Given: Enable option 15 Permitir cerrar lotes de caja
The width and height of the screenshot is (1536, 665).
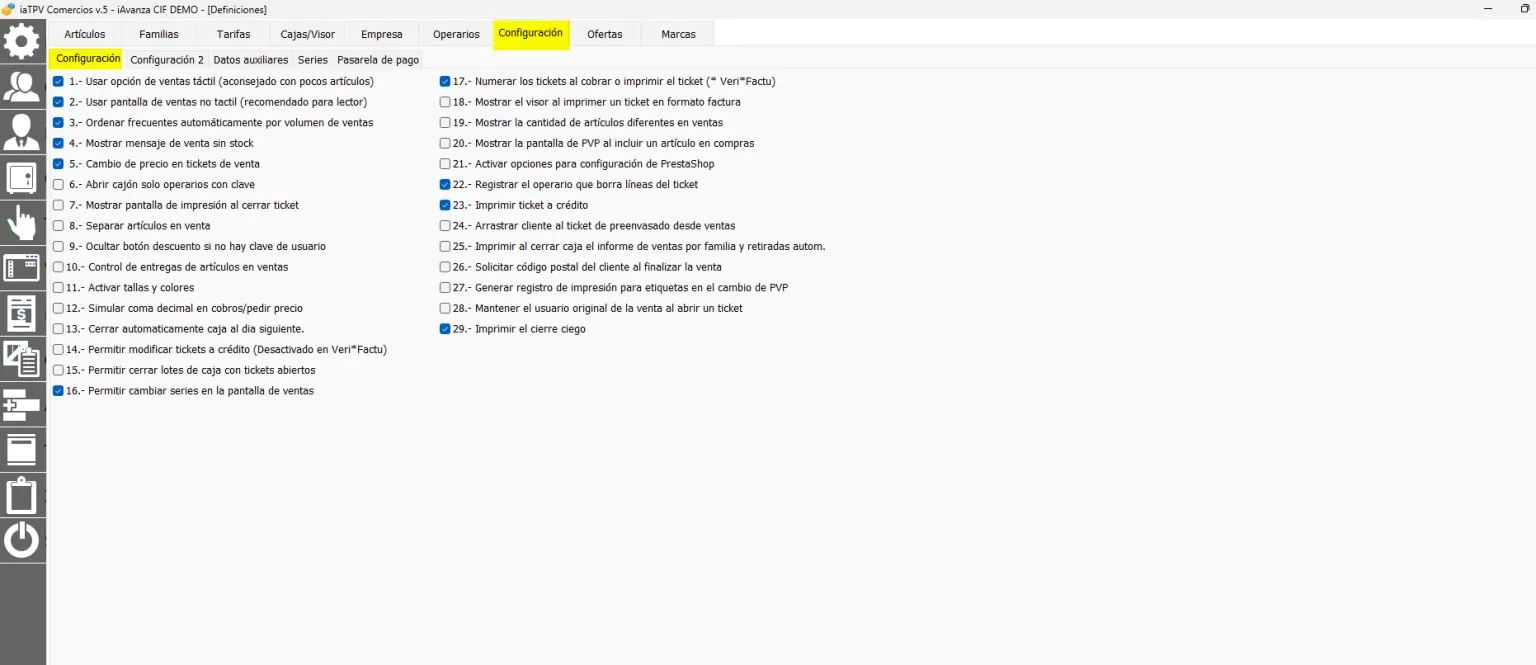Looking at the screenshot, I should 58,370.
